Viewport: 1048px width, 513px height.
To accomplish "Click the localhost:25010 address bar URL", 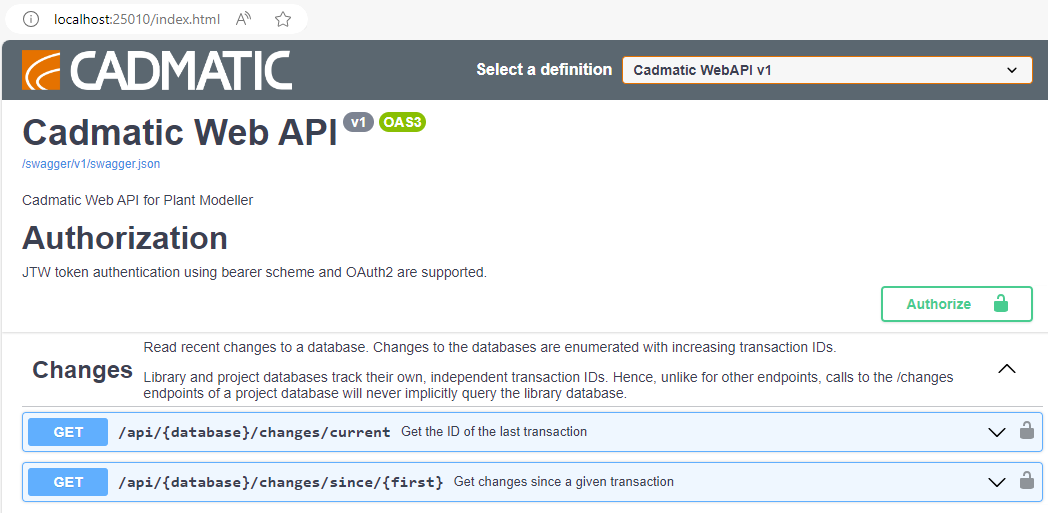I will click(137, 19).
